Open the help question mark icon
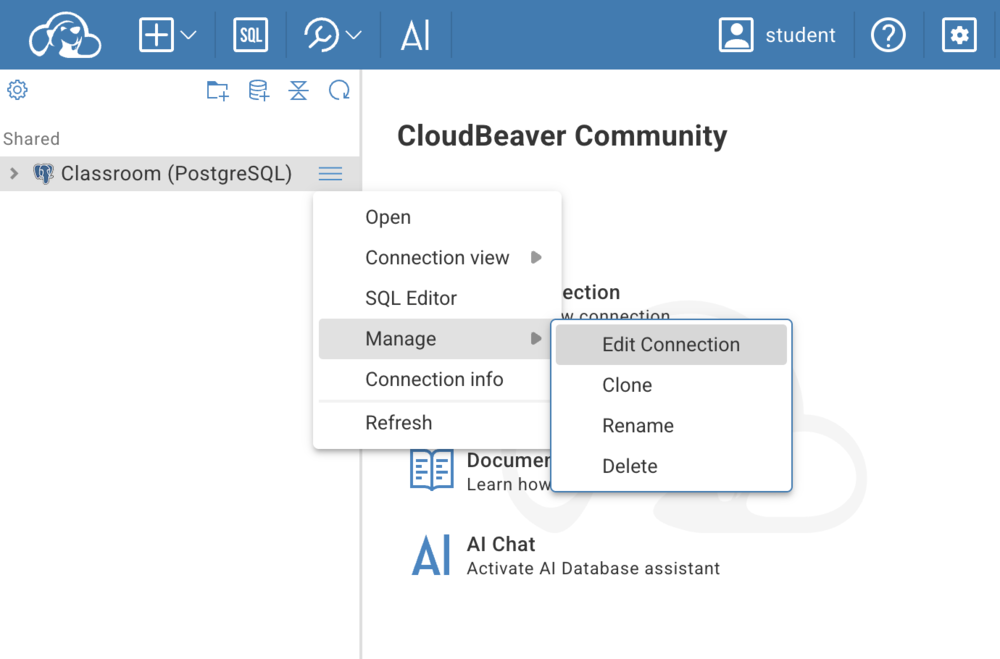Image resolution: width=1000 pixels, height=659 pixels. click(888, 35)
